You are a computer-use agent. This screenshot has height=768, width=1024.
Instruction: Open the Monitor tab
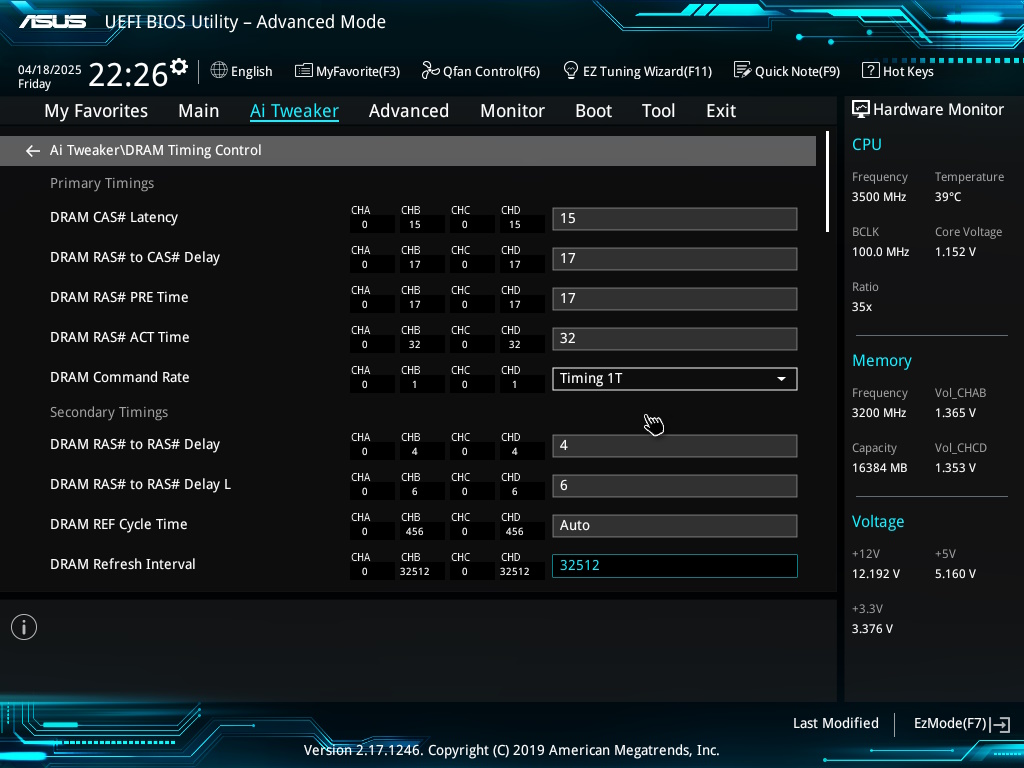tap(513, 111)
